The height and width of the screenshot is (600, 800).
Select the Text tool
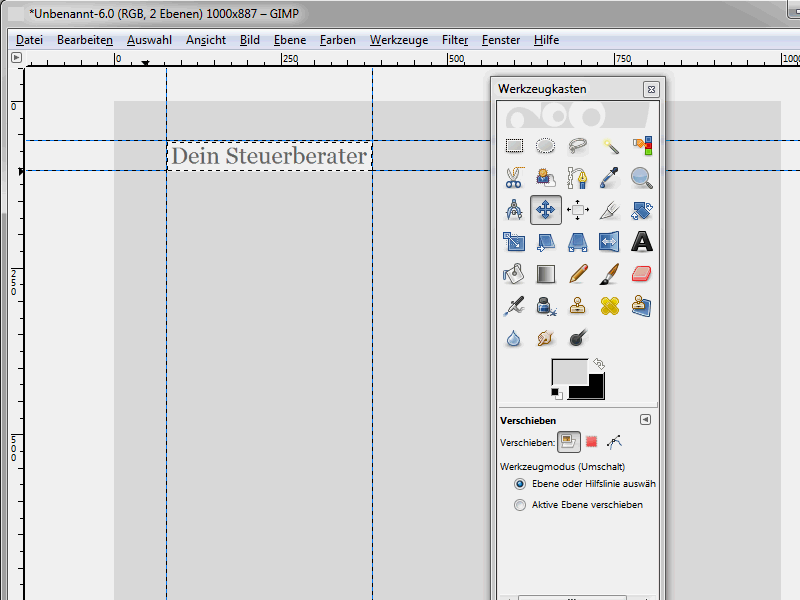(642, 242)
